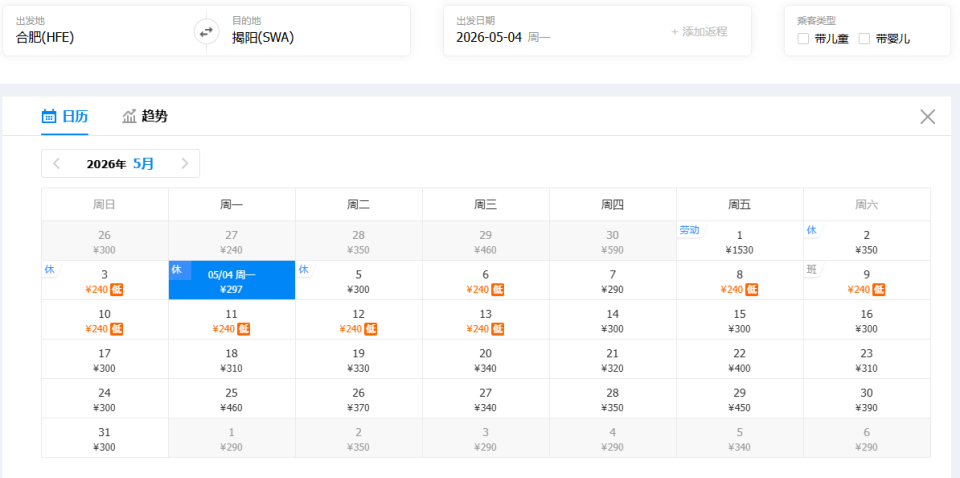The height and width of the screenshot is (478, 960).
Task: Select May 20 priced ¥340
Action: click(486, 359)
